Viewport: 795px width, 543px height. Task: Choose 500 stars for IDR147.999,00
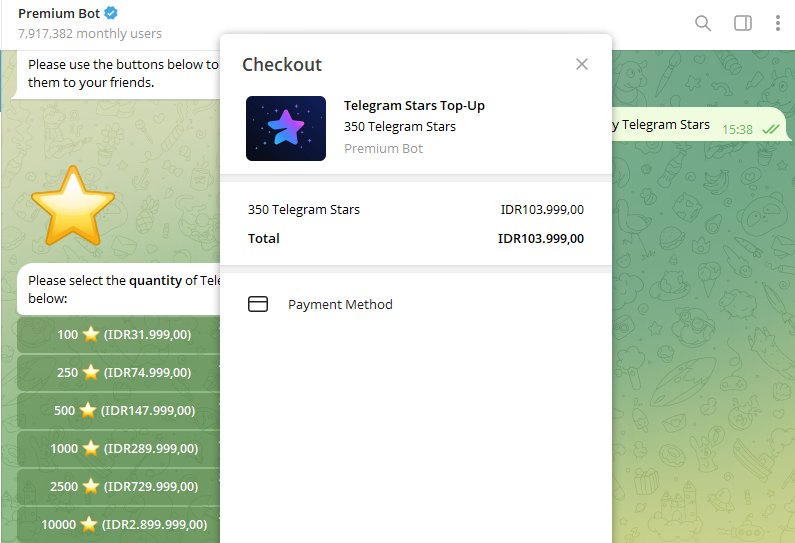(120, 411)
